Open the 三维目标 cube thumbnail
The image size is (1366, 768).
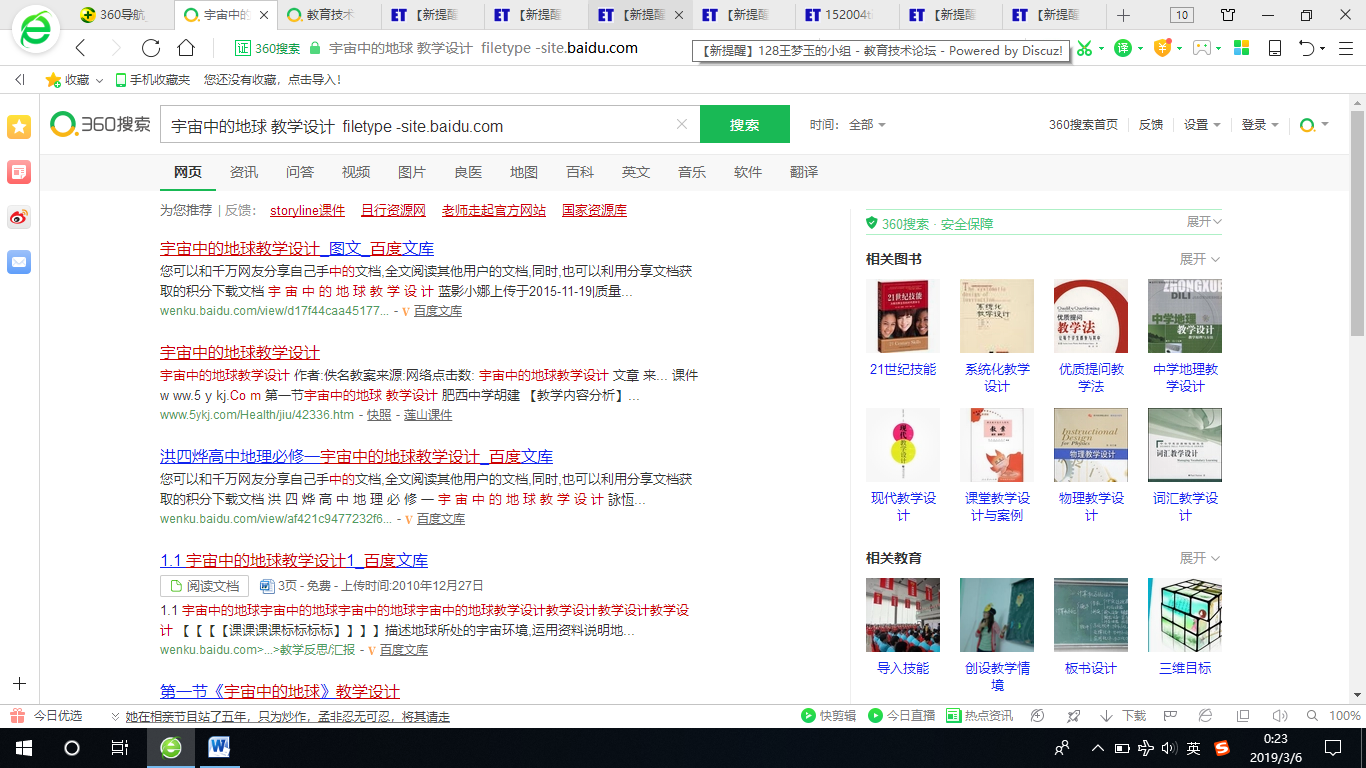1185,615
